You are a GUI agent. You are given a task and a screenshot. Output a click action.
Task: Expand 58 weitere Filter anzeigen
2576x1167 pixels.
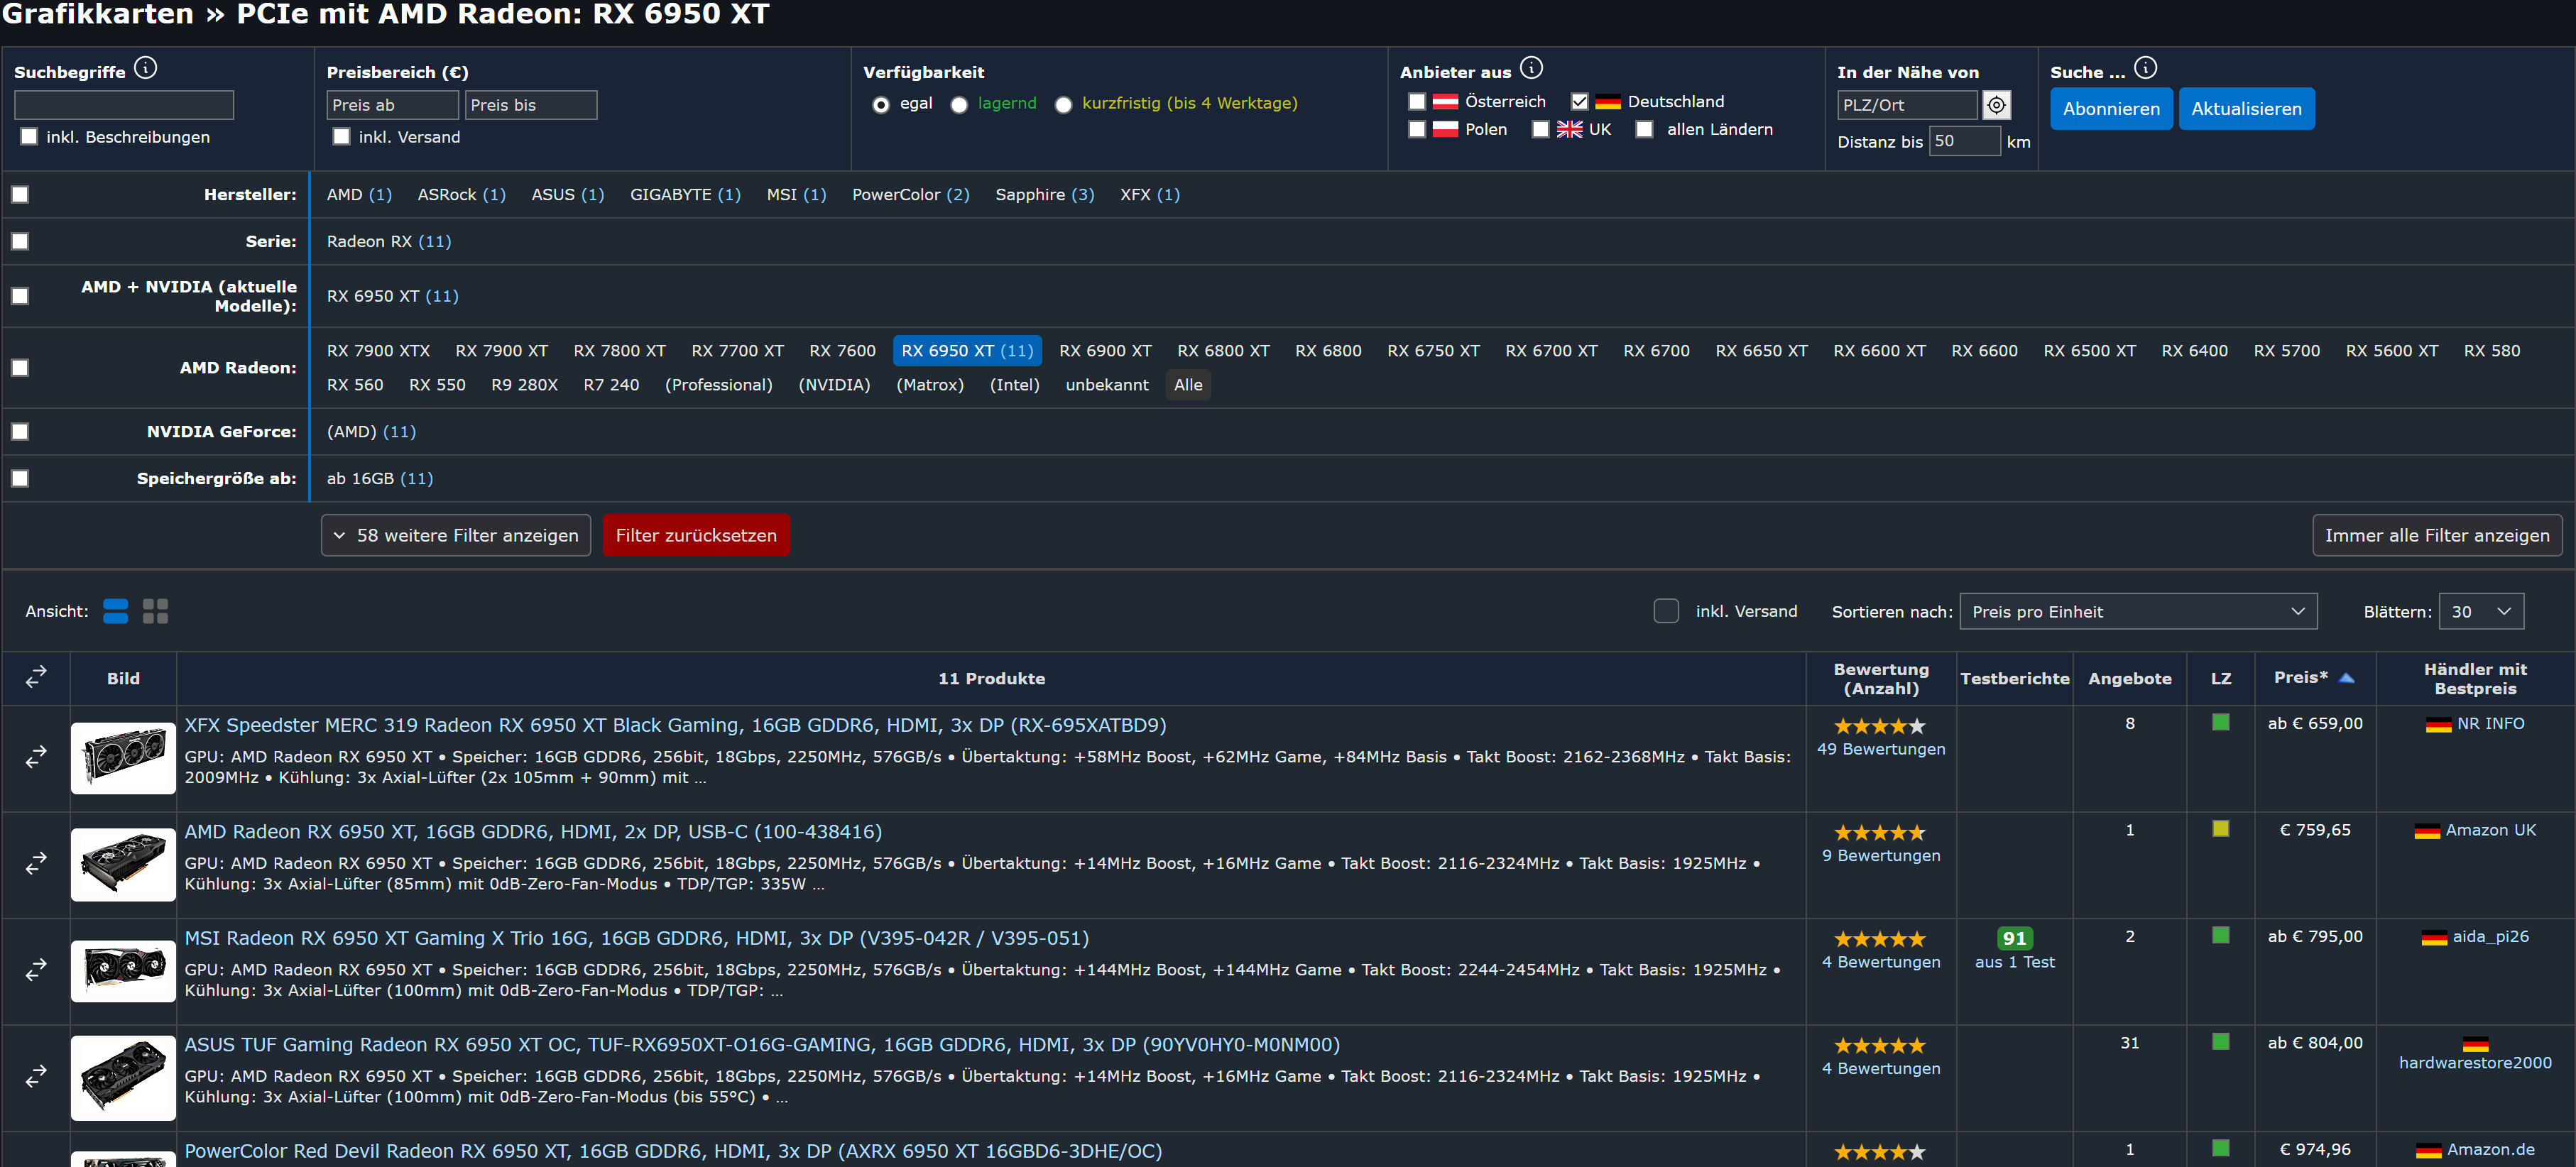point(456,535)
